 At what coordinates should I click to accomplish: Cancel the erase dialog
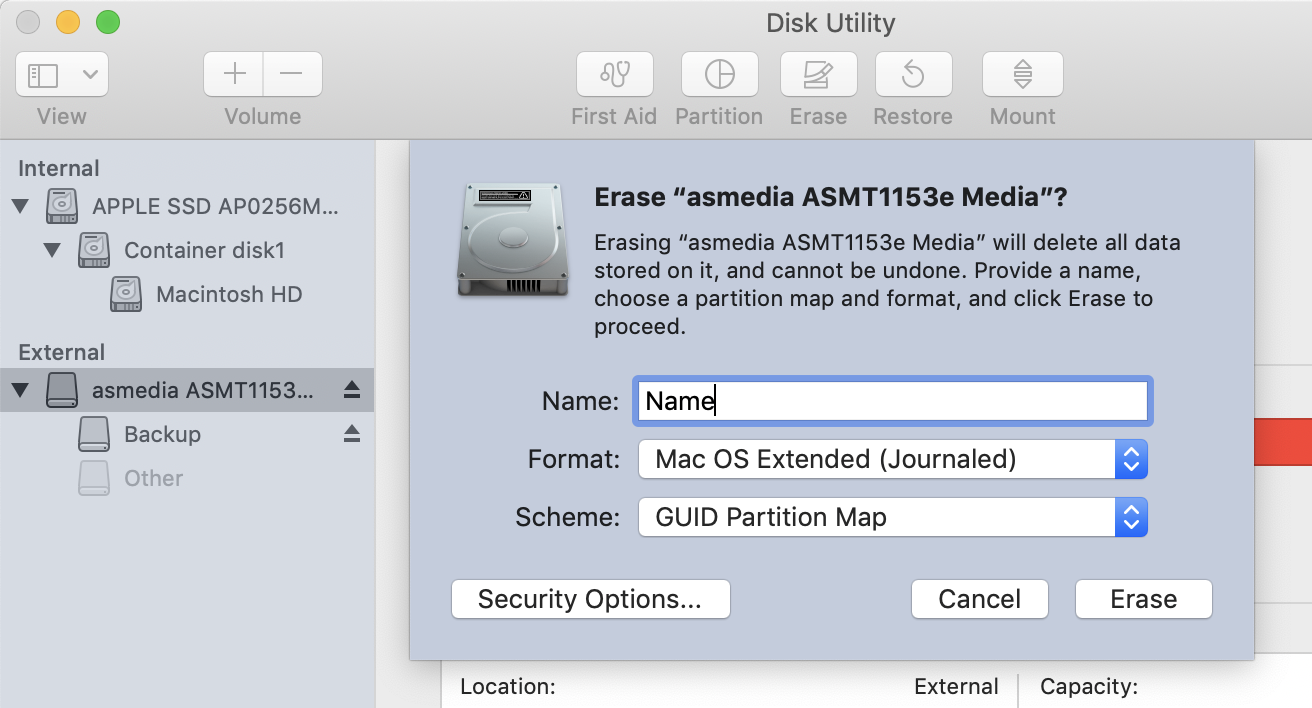979,599
